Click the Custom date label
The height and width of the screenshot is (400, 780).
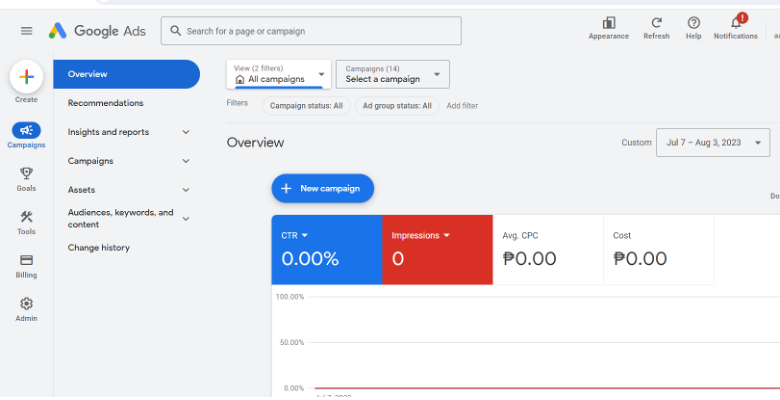636,143
